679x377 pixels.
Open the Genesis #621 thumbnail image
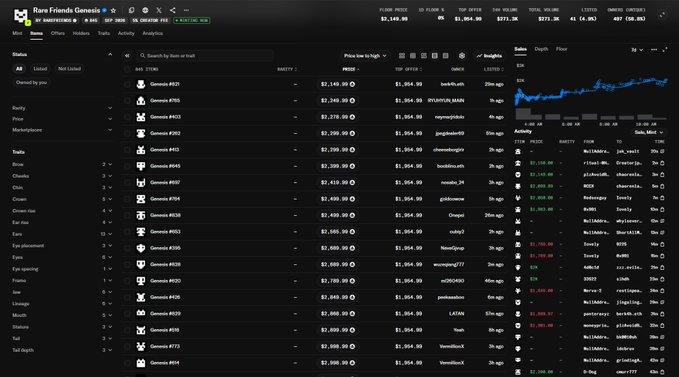[x=141, y=84]
